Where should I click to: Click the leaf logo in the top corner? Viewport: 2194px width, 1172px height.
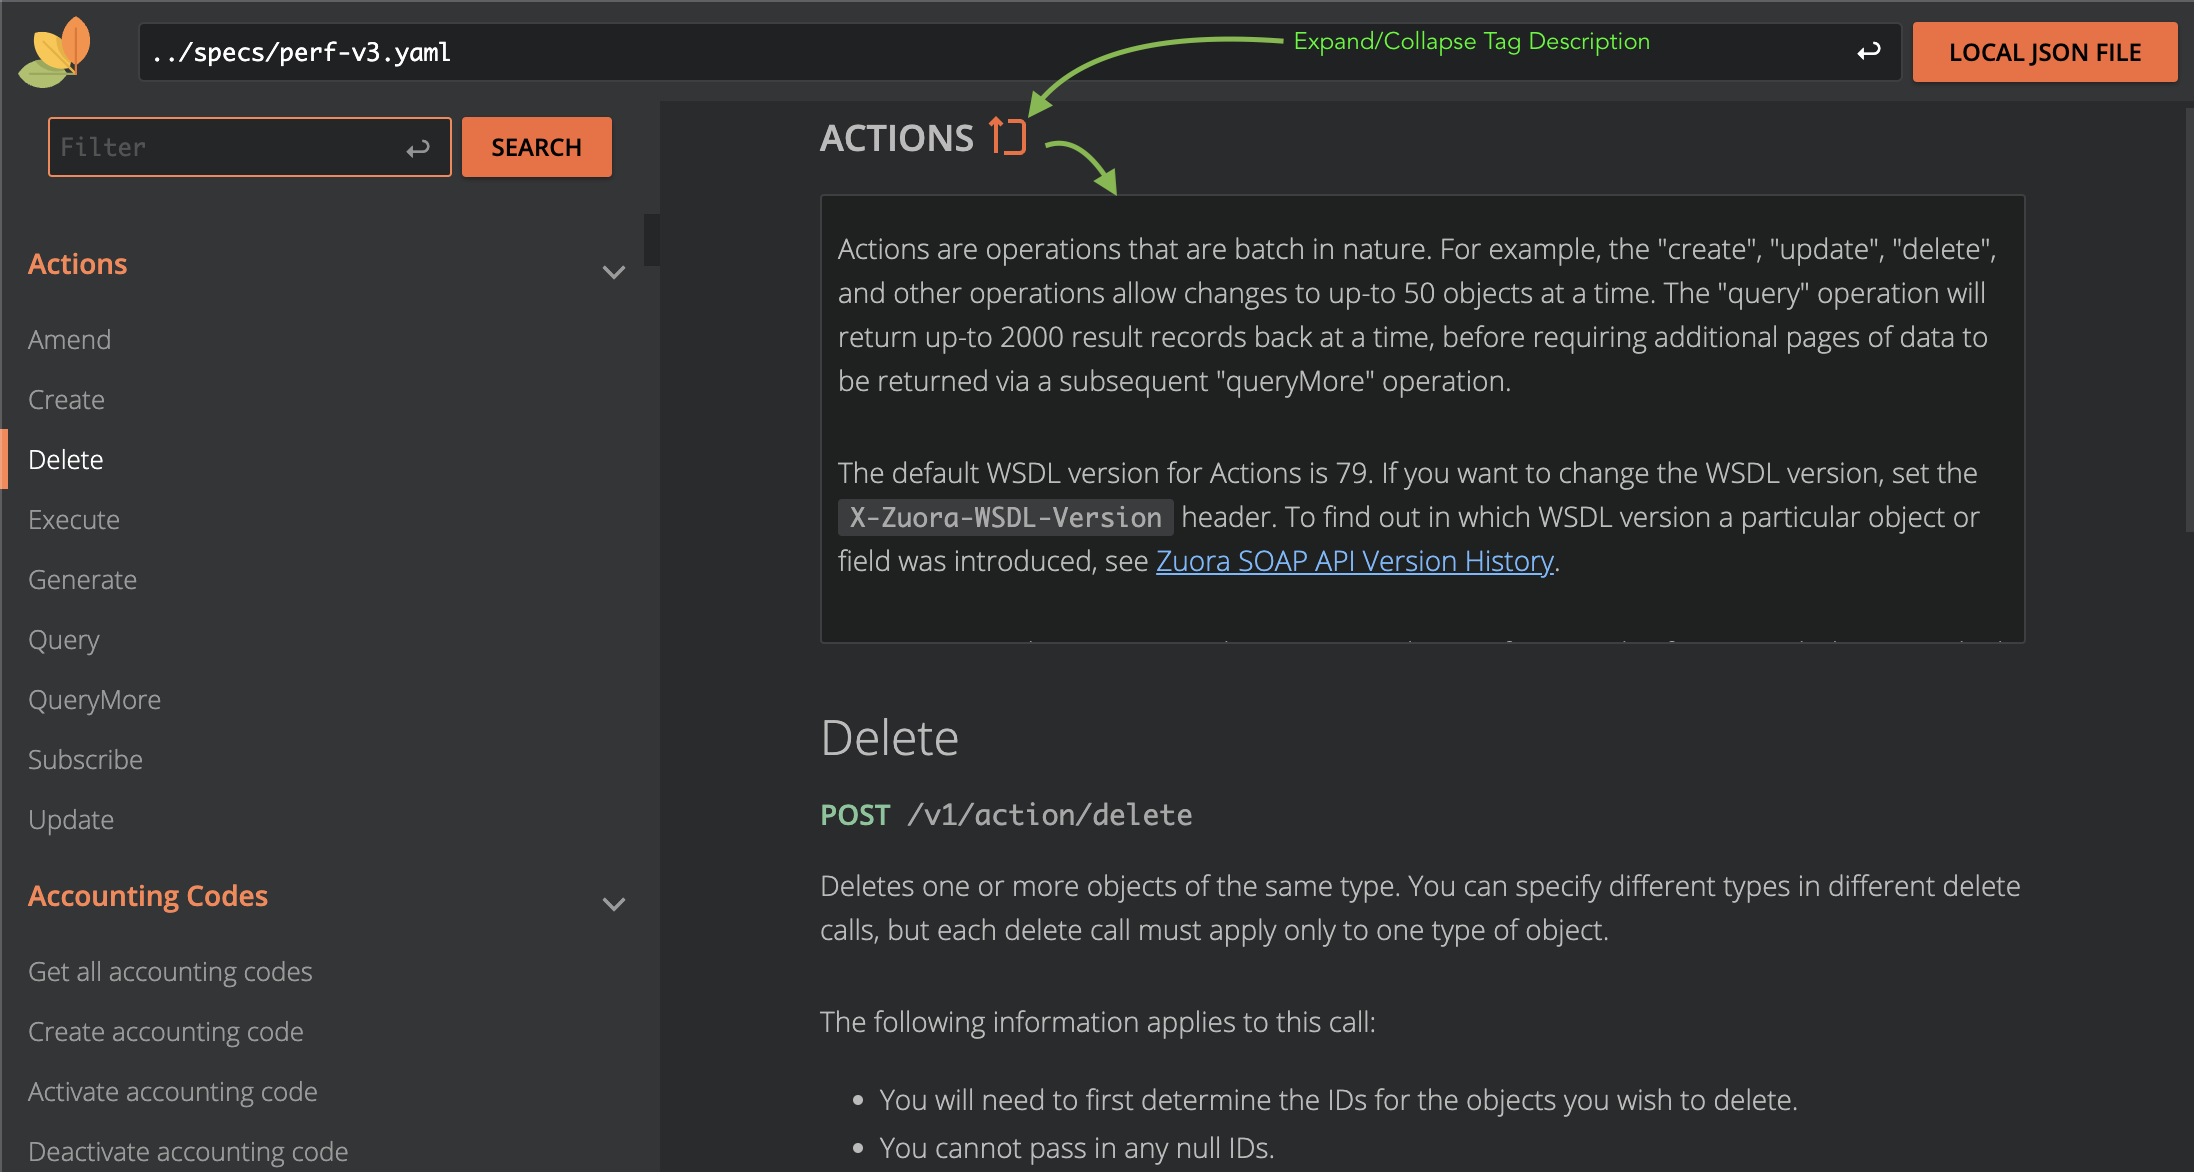[54, 52]
